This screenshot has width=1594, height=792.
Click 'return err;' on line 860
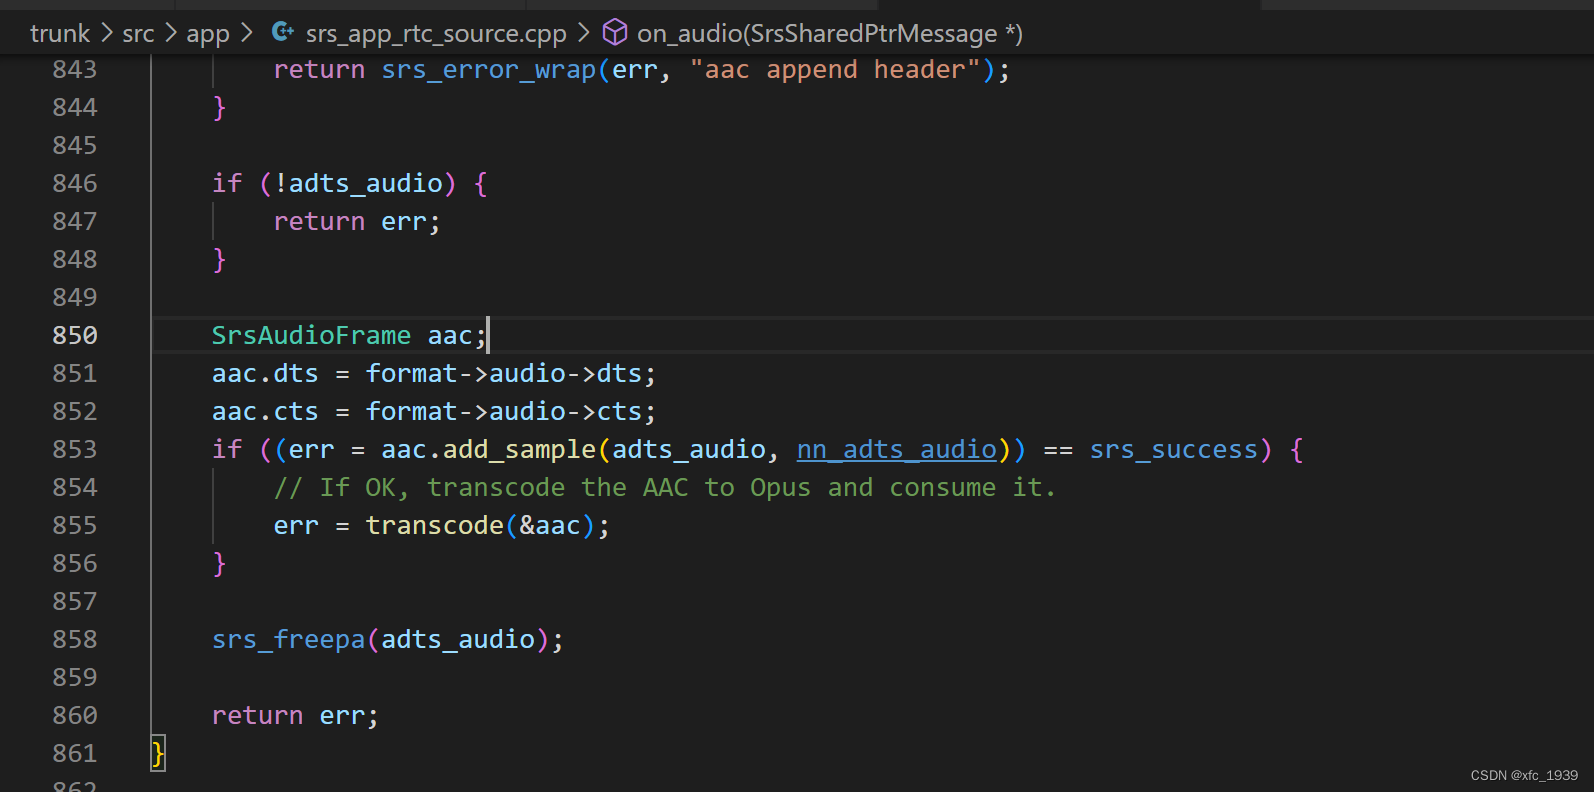coord(295,716)
